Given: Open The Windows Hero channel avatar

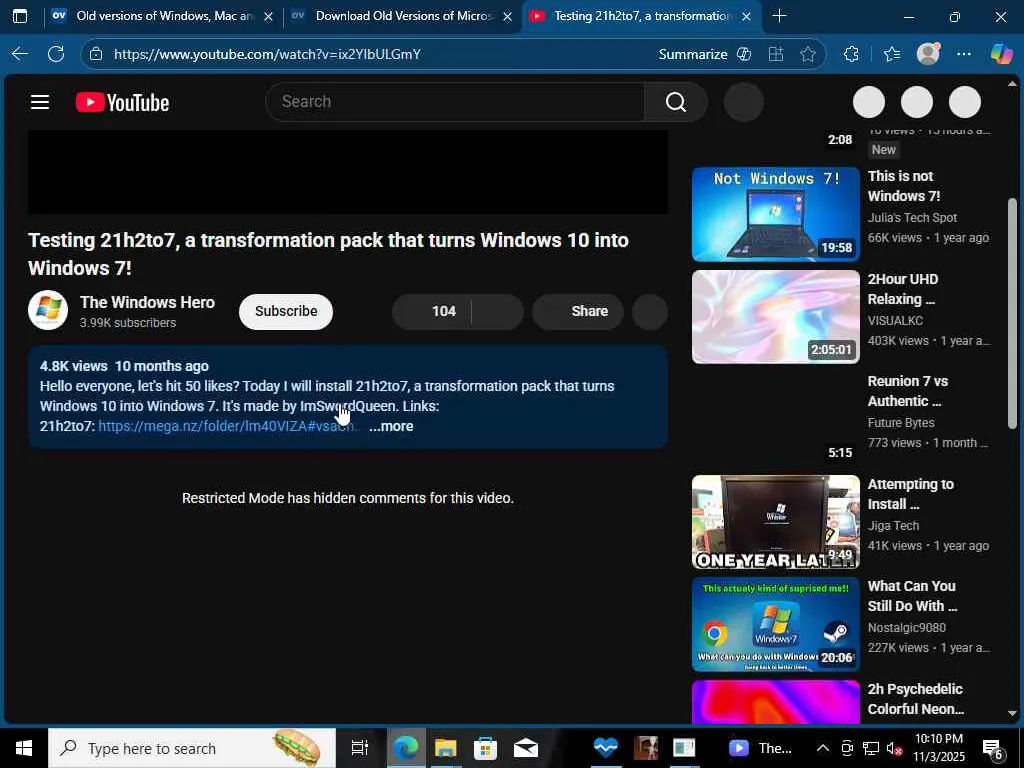Looking at the screenshot, I should (48, 310).
